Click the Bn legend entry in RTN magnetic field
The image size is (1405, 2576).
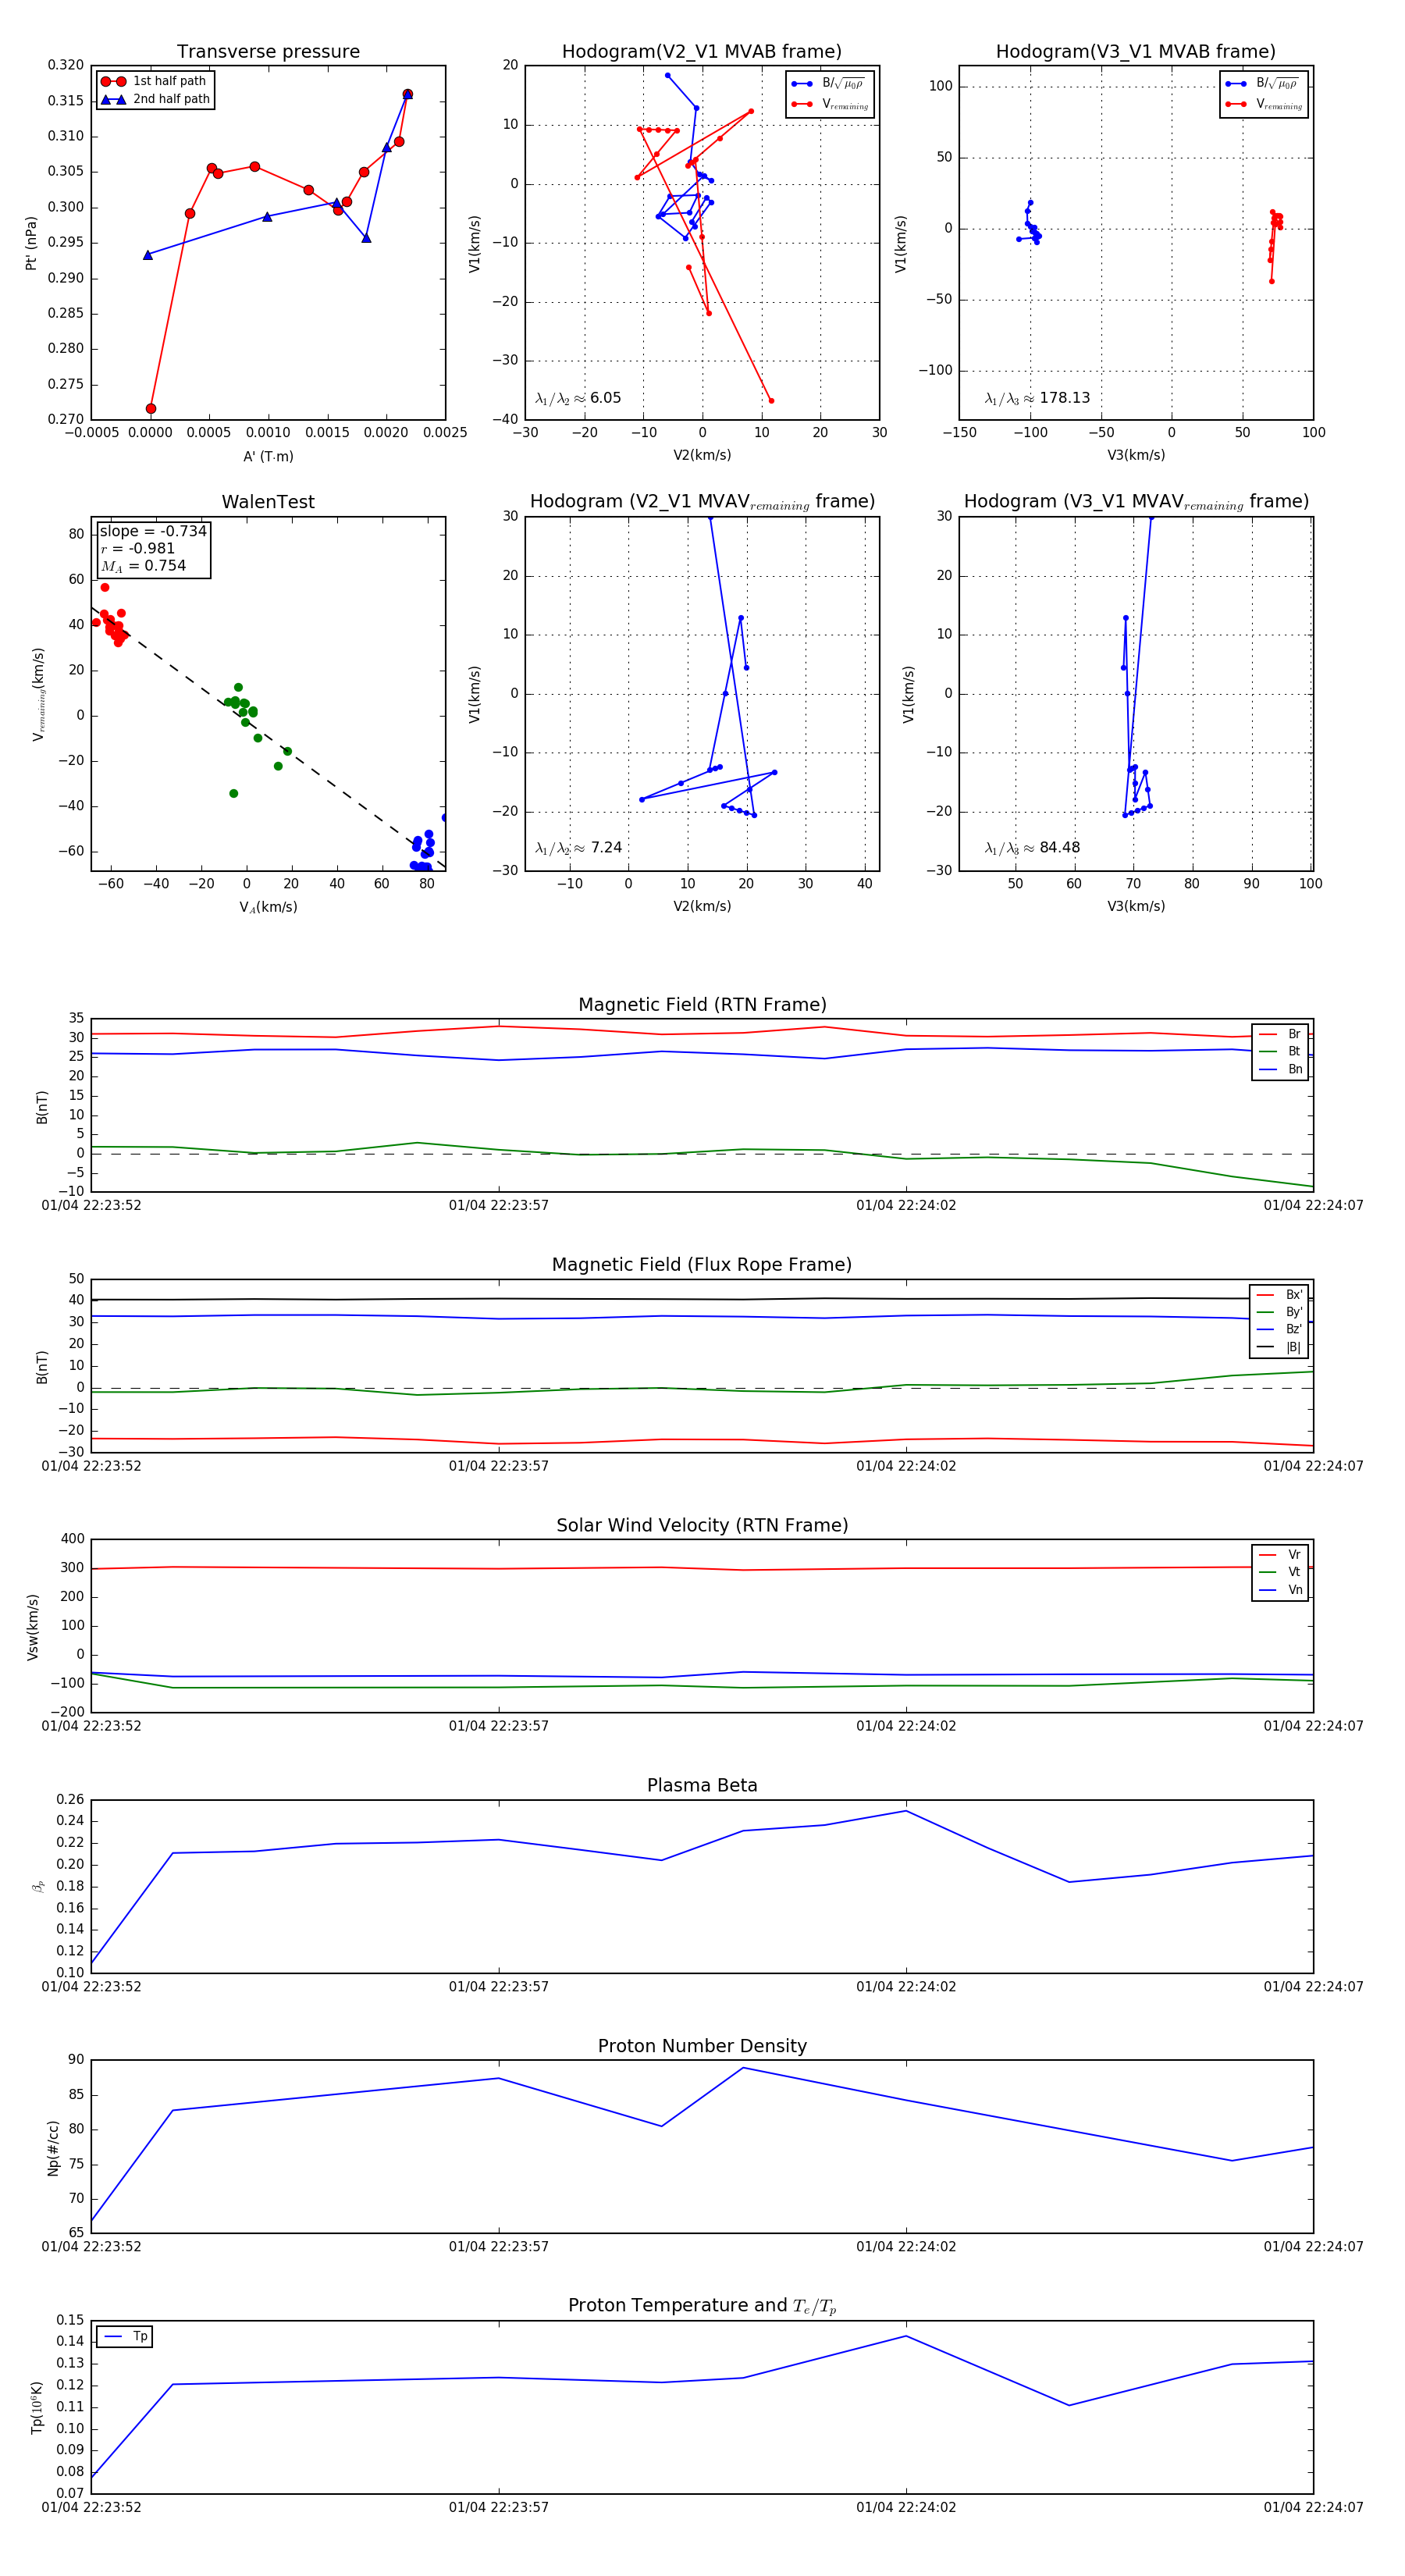click(x=1281, y=1069)
